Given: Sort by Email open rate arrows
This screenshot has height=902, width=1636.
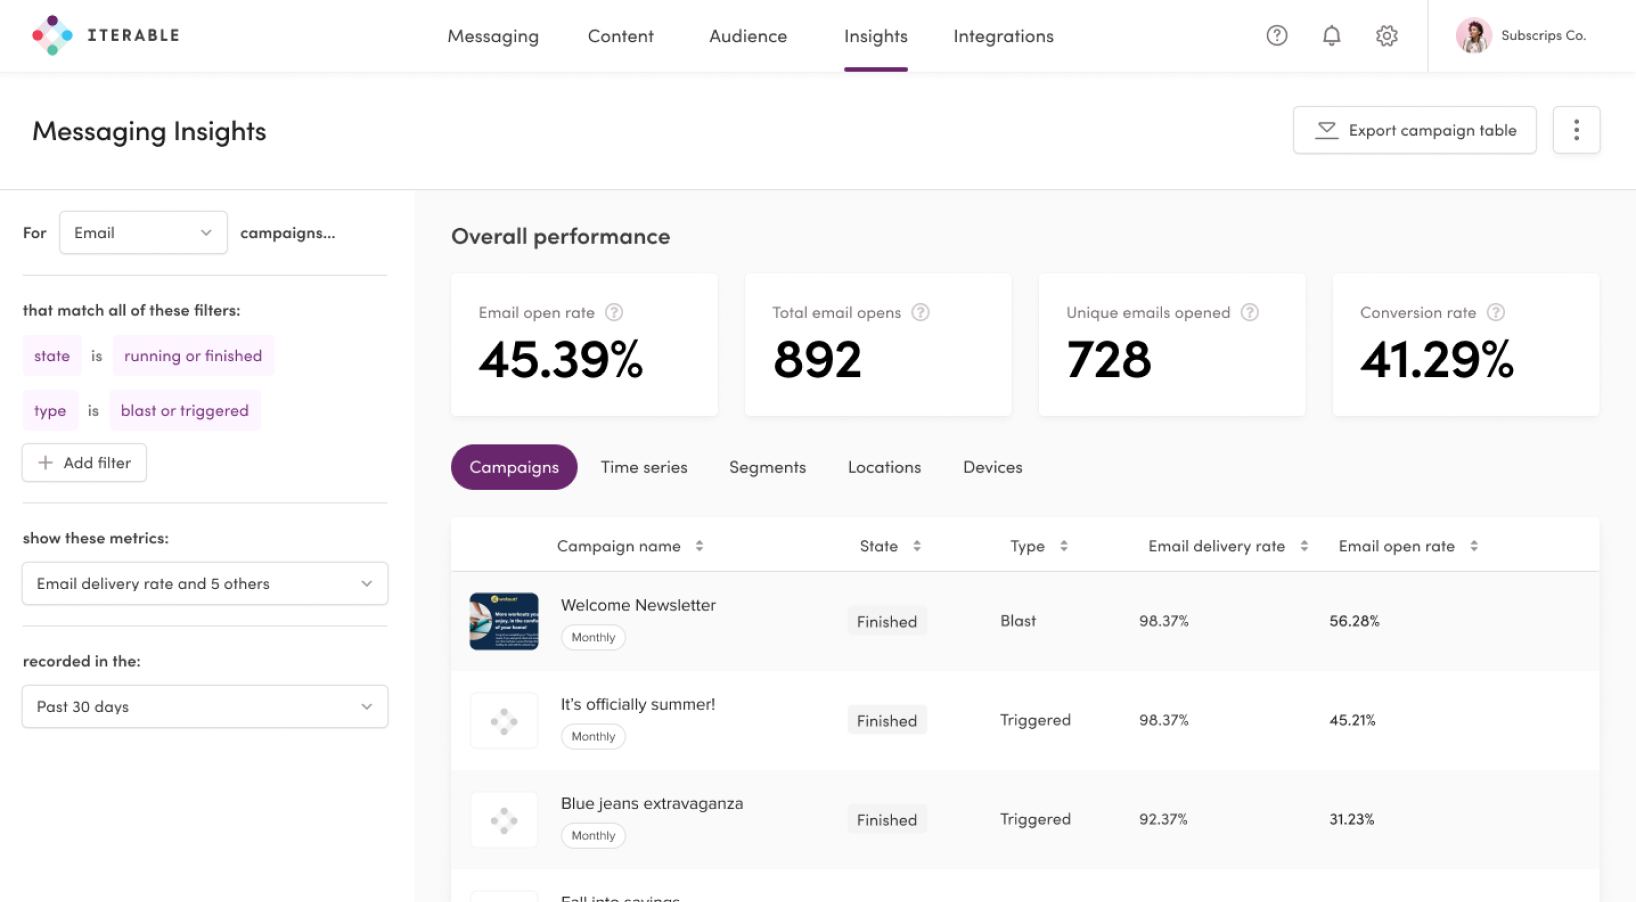Looking at the screenshot, I should coord(1474,546).
